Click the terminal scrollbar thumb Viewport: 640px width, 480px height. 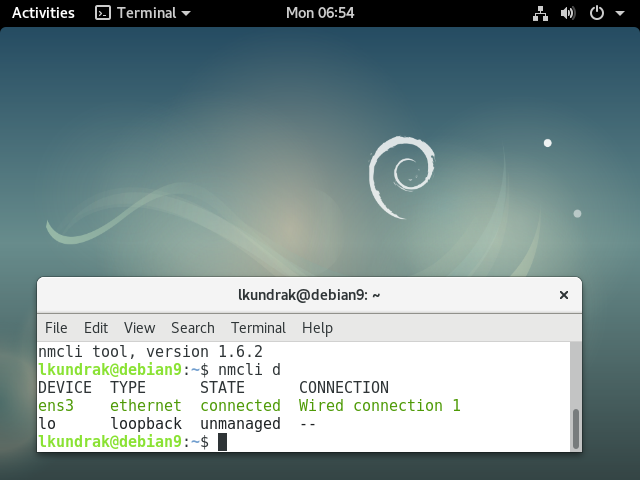576,429
